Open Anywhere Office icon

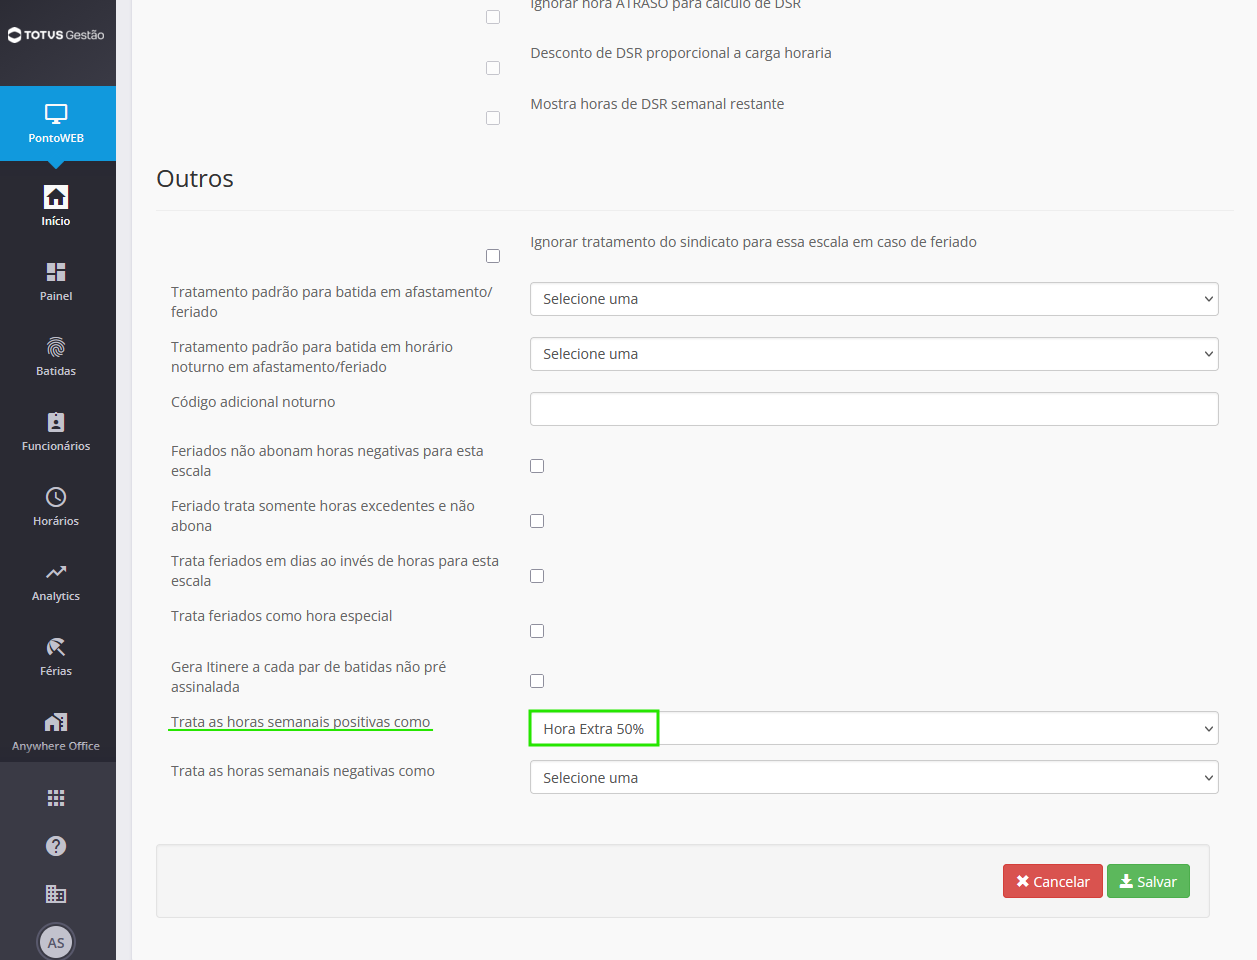click(x=56, y=722)
